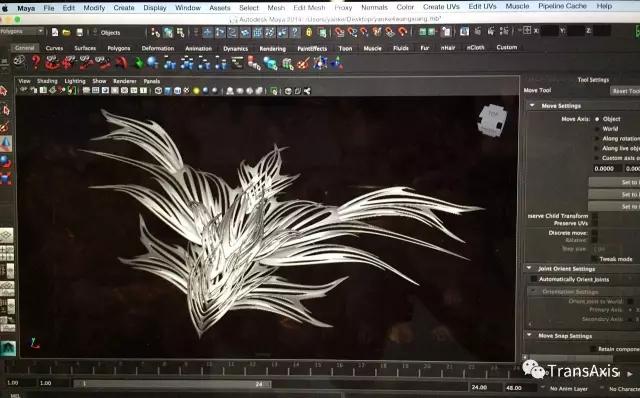Toggle Discrete move checkbox

tap(595, 233)
